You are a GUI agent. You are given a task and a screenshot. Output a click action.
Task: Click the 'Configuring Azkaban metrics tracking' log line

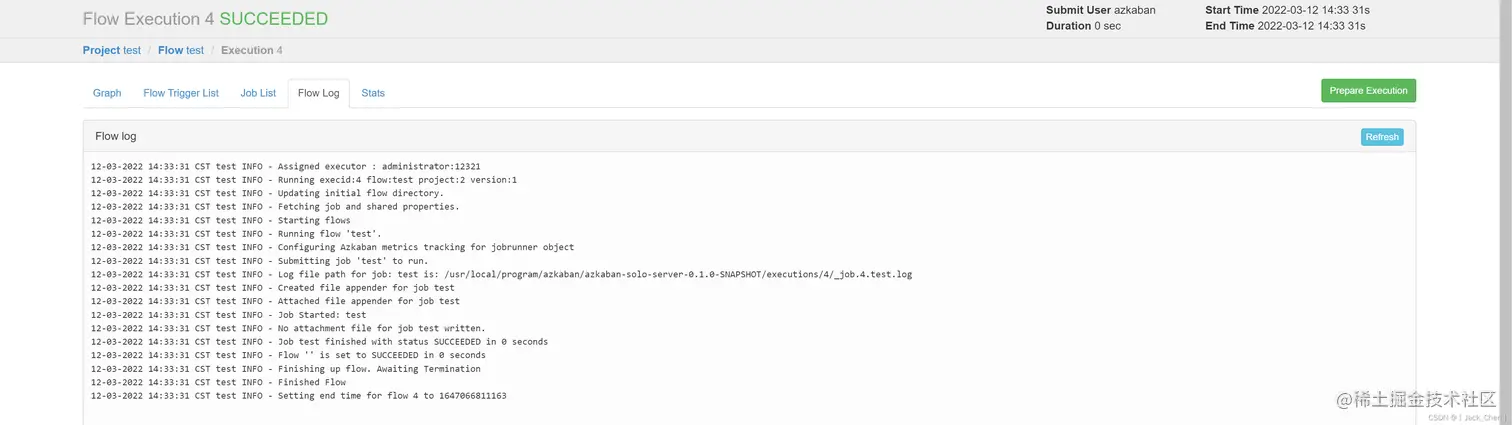(333, 247)
